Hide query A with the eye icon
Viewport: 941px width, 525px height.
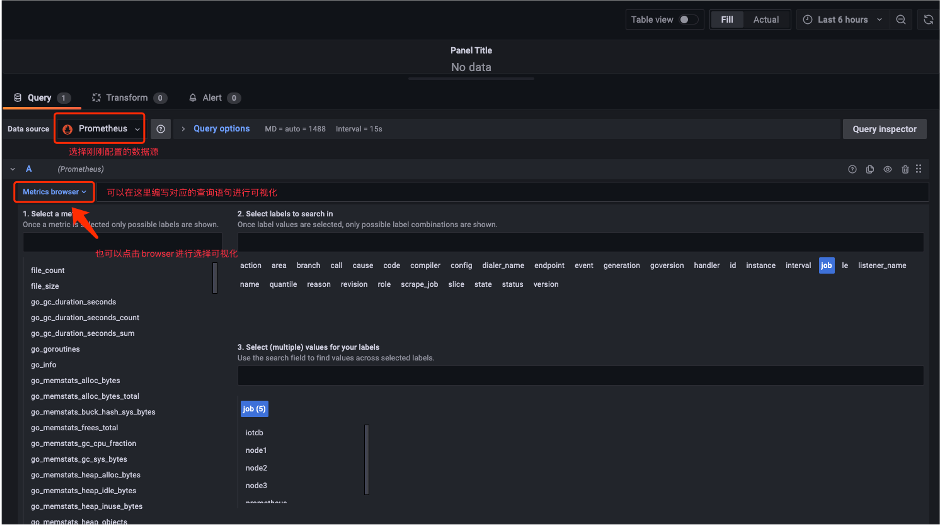pos(887,169)
